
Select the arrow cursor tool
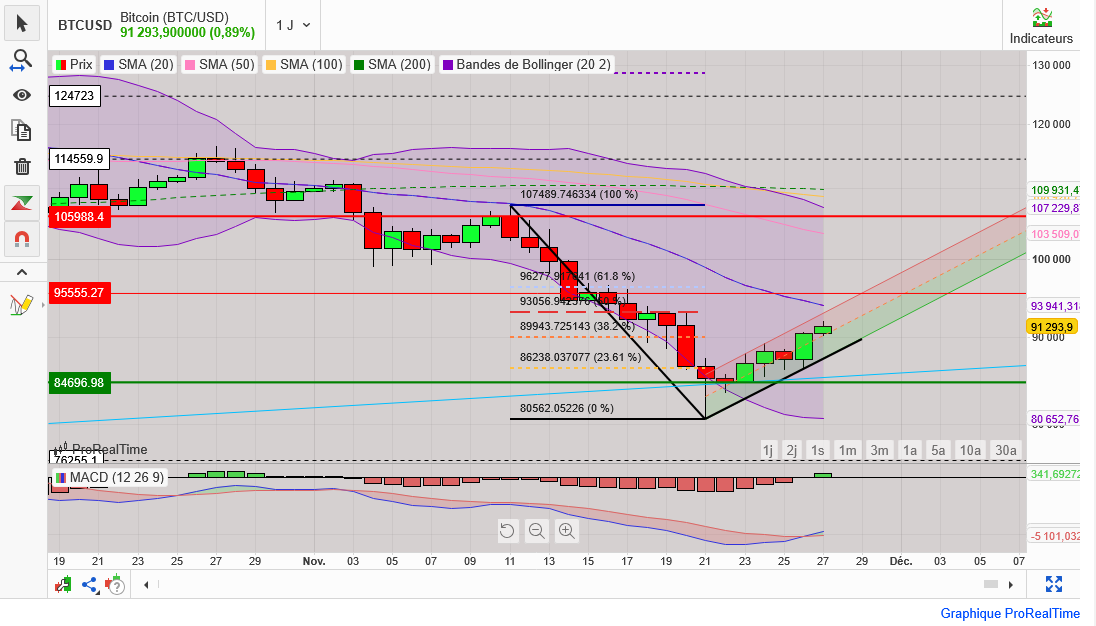pos(22,23)
